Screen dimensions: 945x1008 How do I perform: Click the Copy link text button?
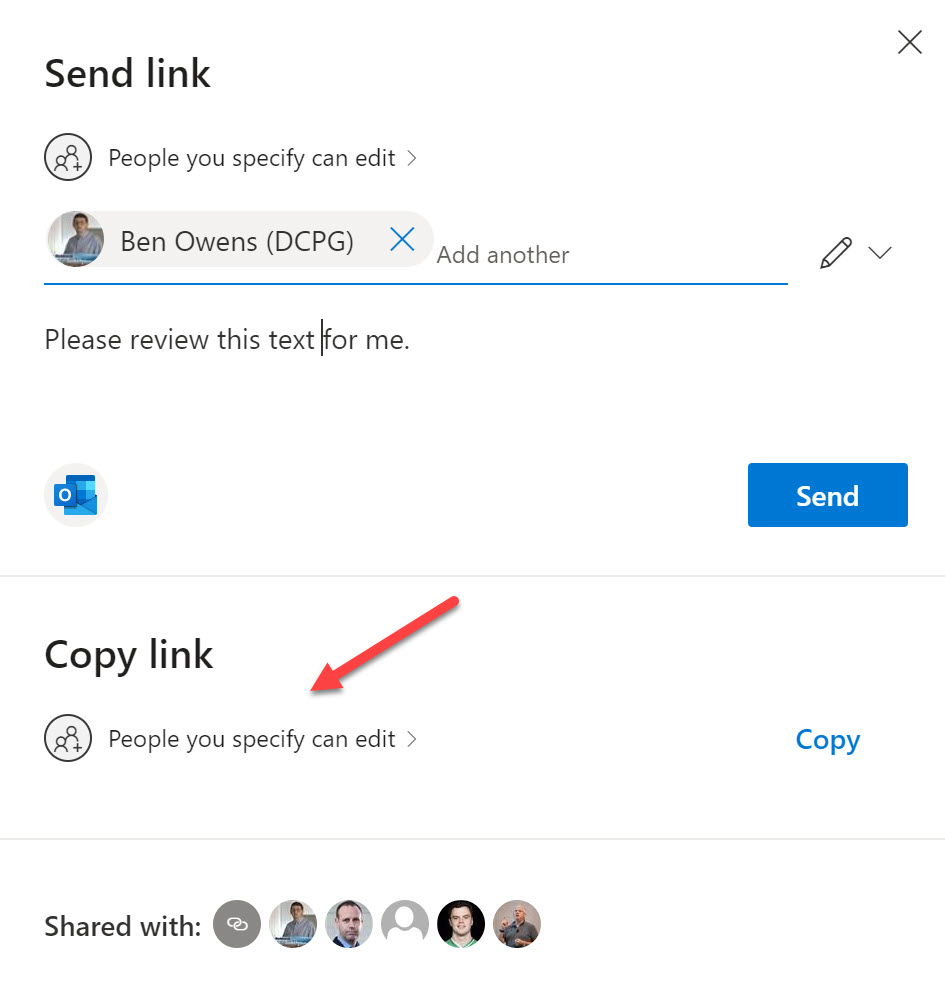coord(827,739)
